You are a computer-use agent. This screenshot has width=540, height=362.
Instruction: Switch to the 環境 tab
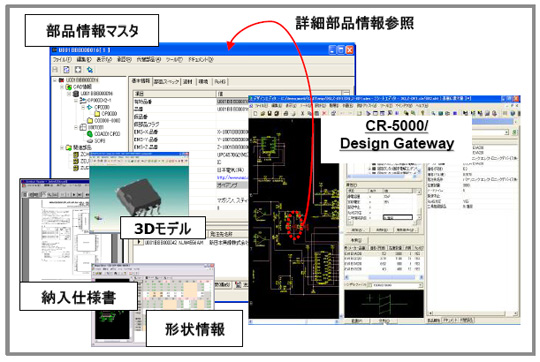(x=204, y=82)
